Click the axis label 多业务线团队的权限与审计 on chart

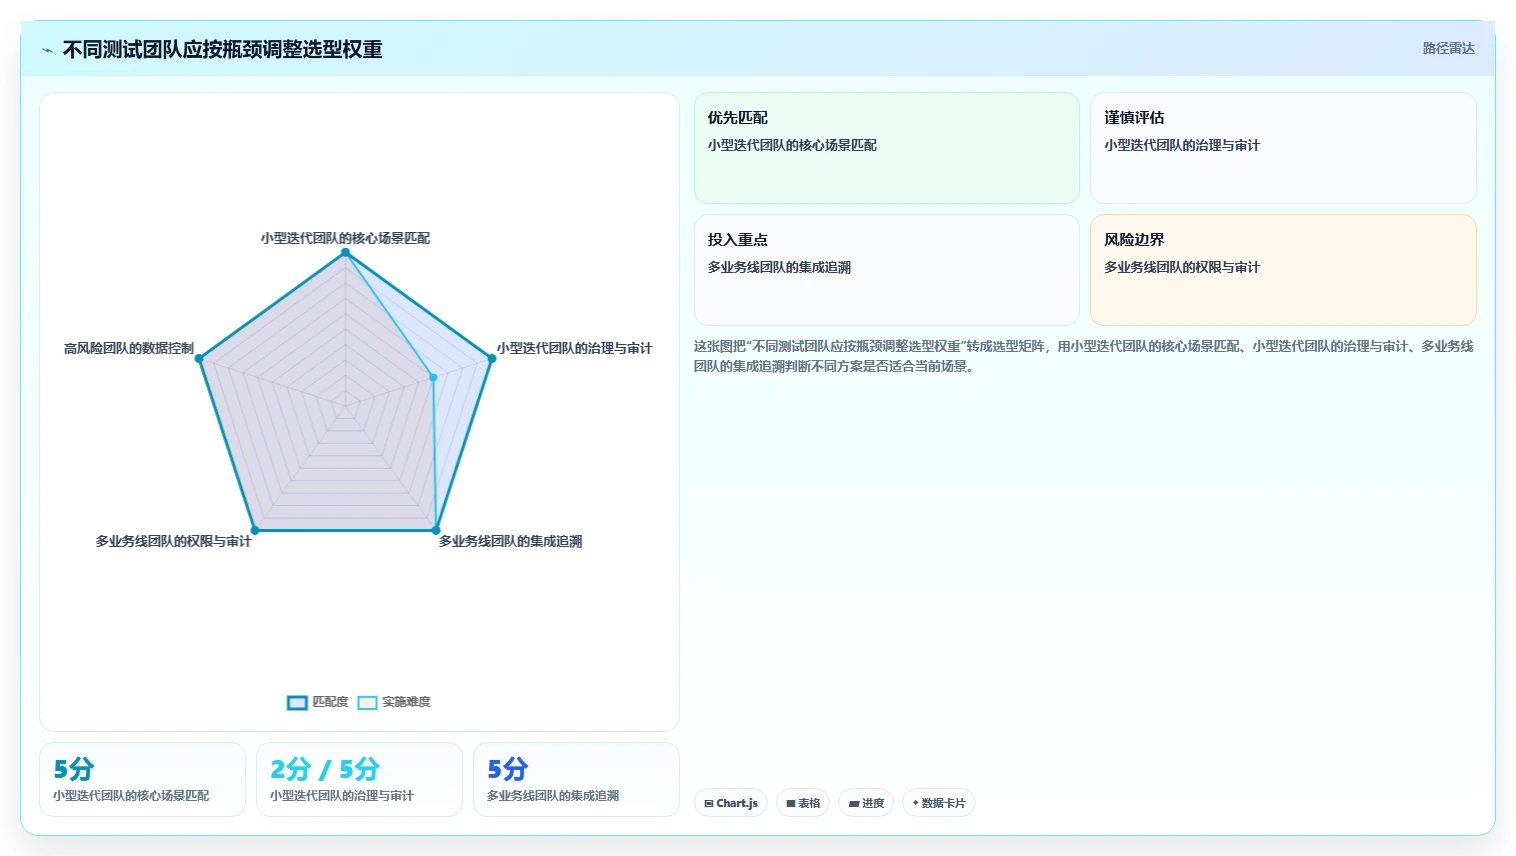point(174,541)
